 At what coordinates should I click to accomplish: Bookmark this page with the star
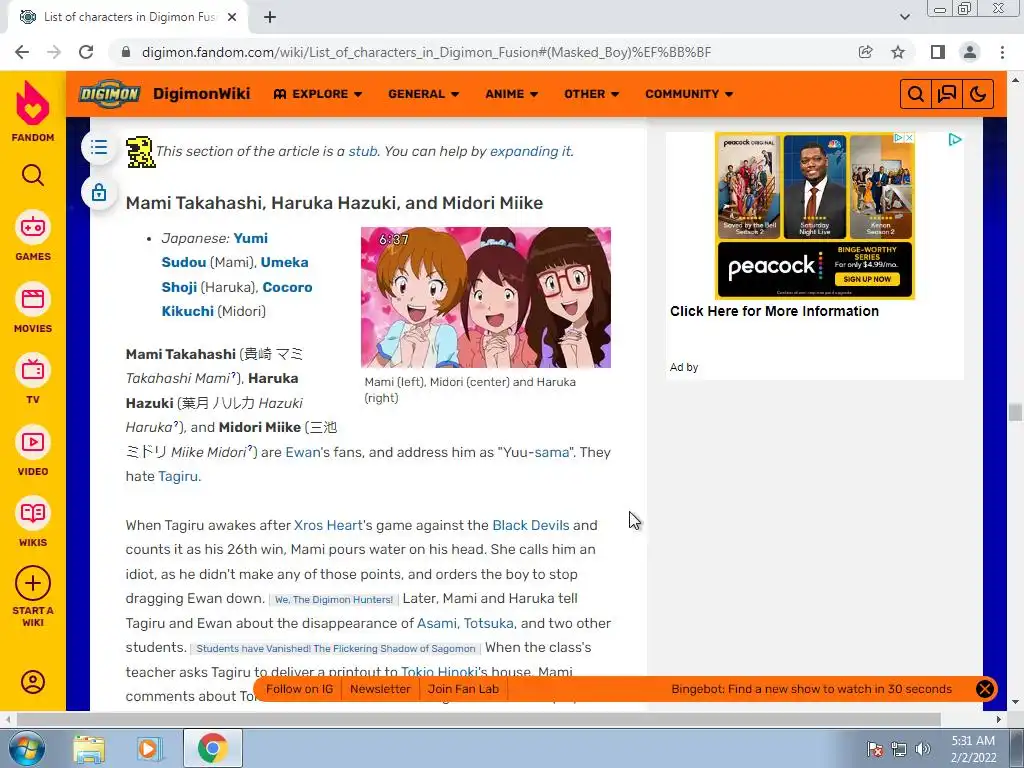click(898, 52)
